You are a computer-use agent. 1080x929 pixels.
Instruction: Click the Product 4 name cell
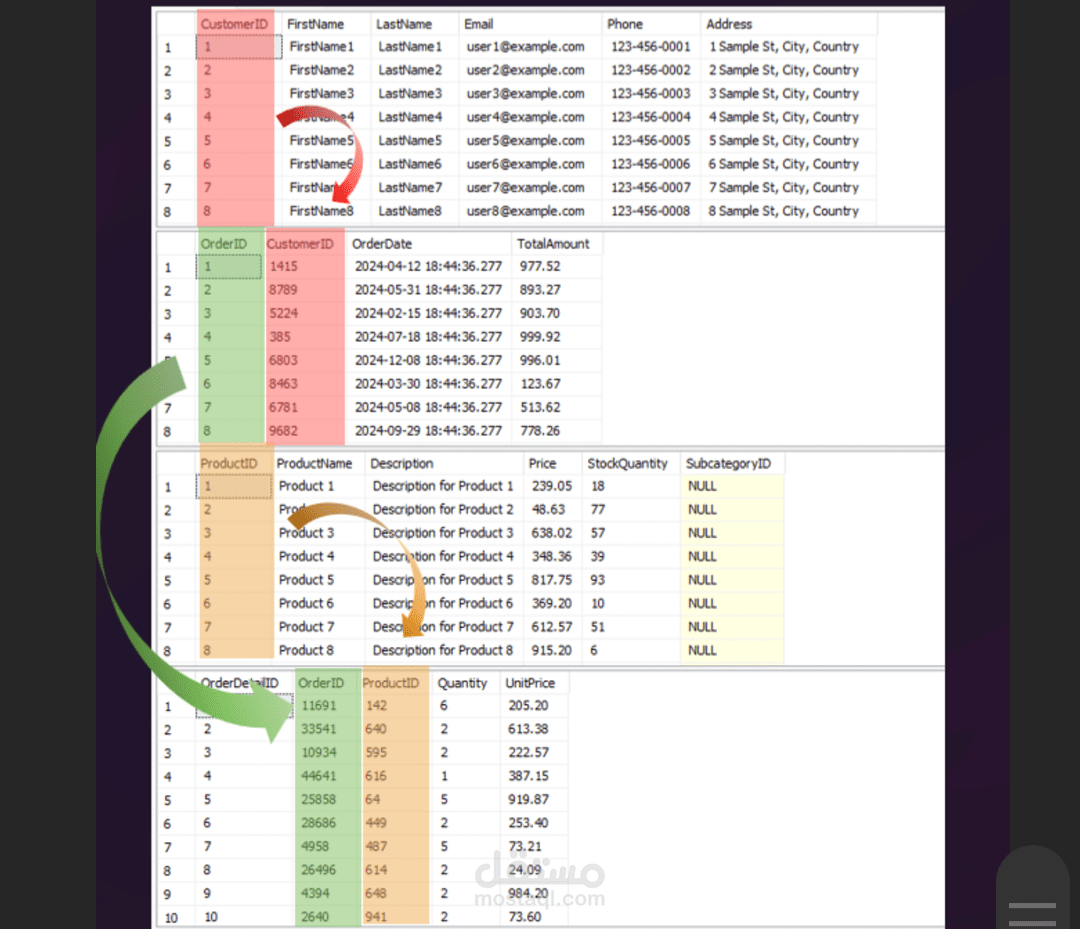[307, 556]
